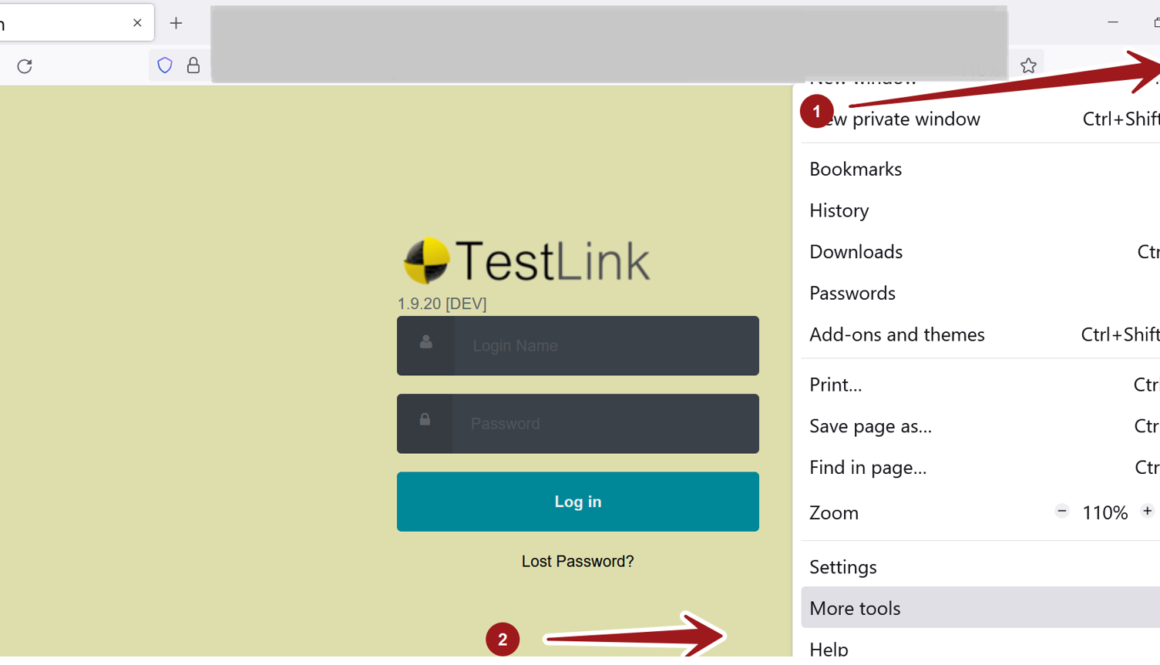The width and height of the screenshot is (1160, 665).
Task: Reset zoom by clicking the 110% value
Action: tap(1105, 513)
